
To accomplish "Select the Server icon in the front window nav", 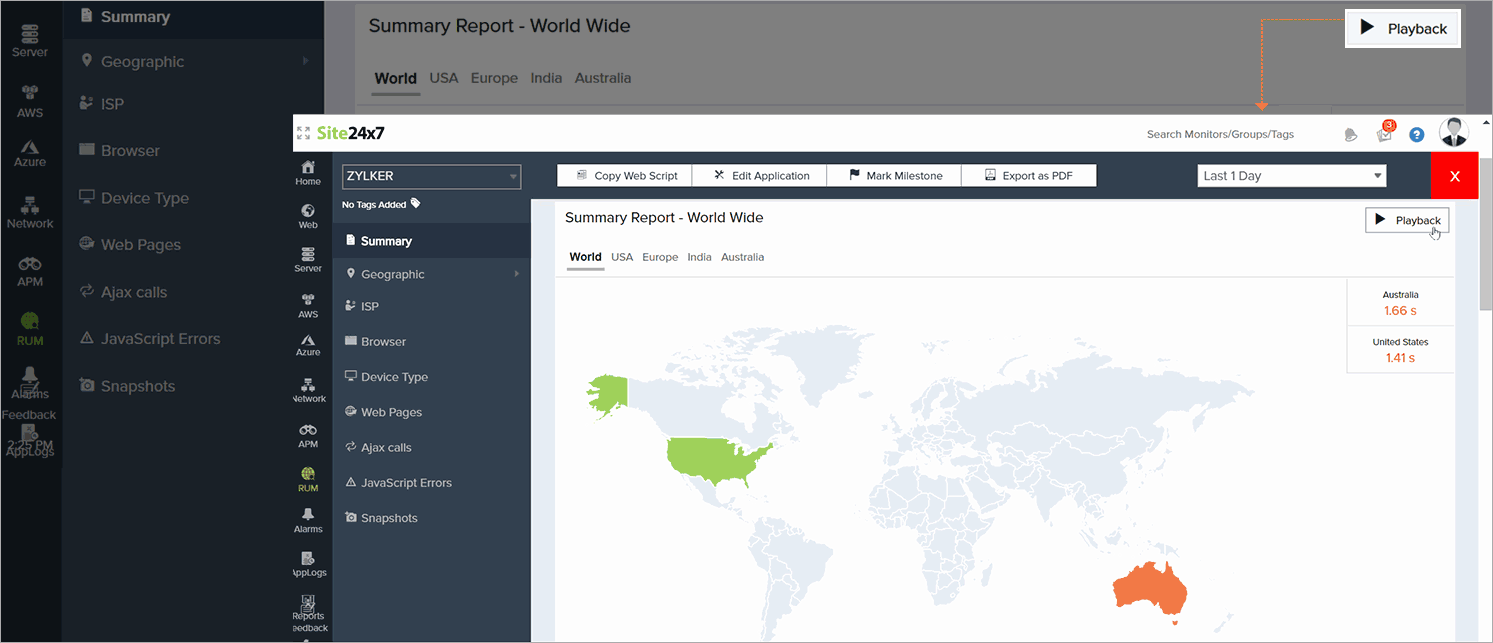I will (308, 260).
